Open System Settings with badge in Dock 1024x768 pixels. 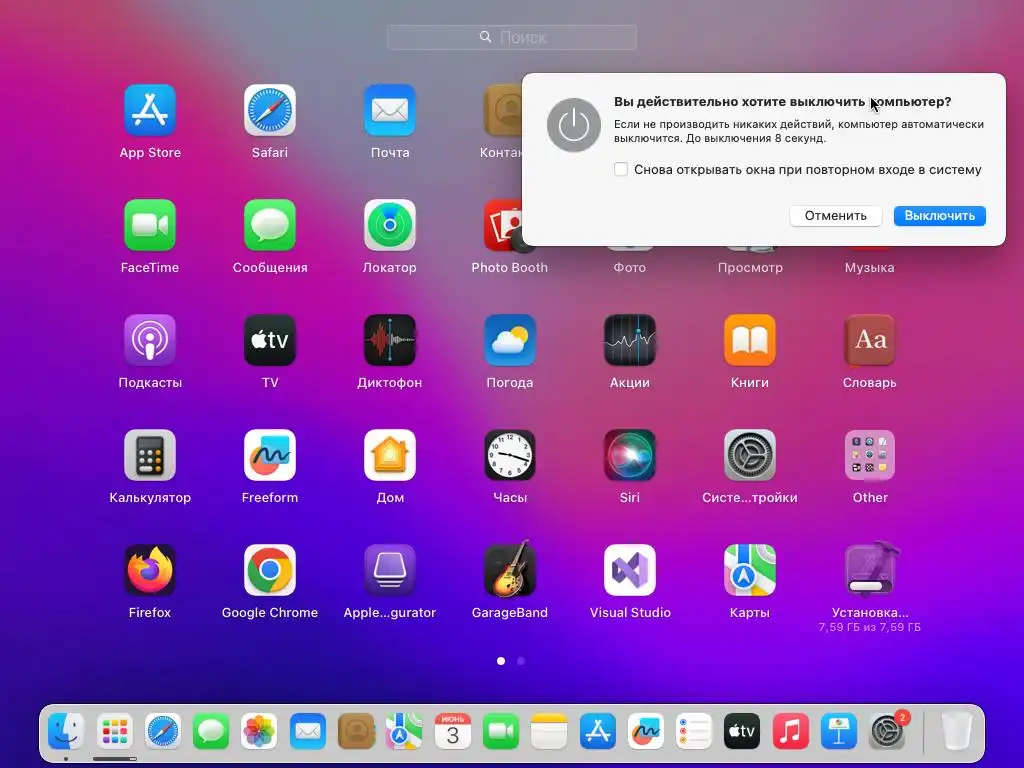pos(887,731)
